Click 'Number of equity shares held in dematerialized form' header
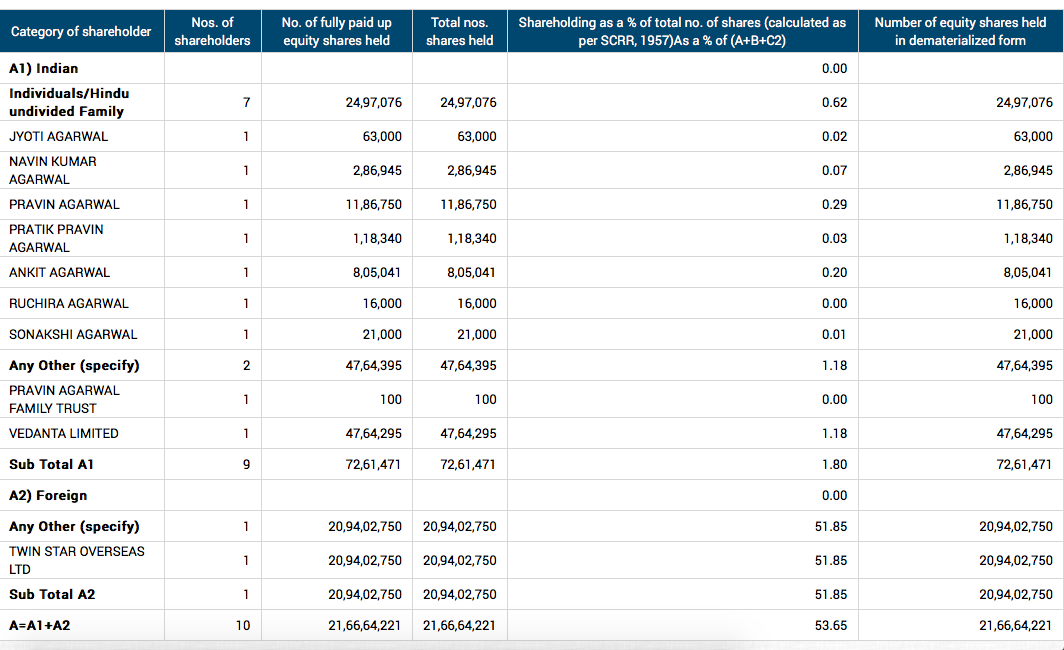The width and height of the screenshot is (1064, 650). coord(960,31)
